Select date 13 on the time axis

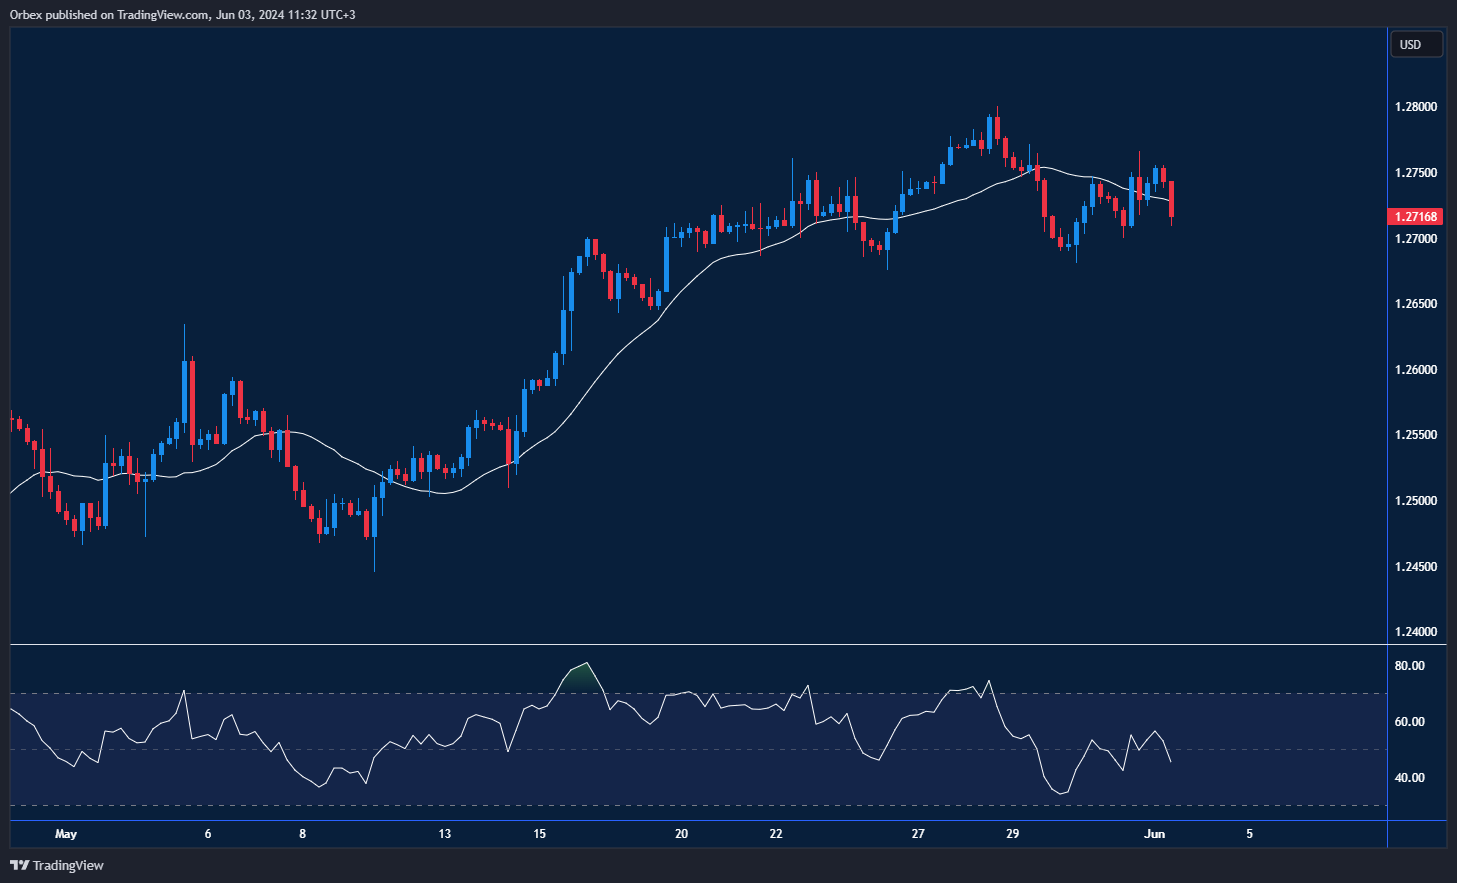coord(444,834)
